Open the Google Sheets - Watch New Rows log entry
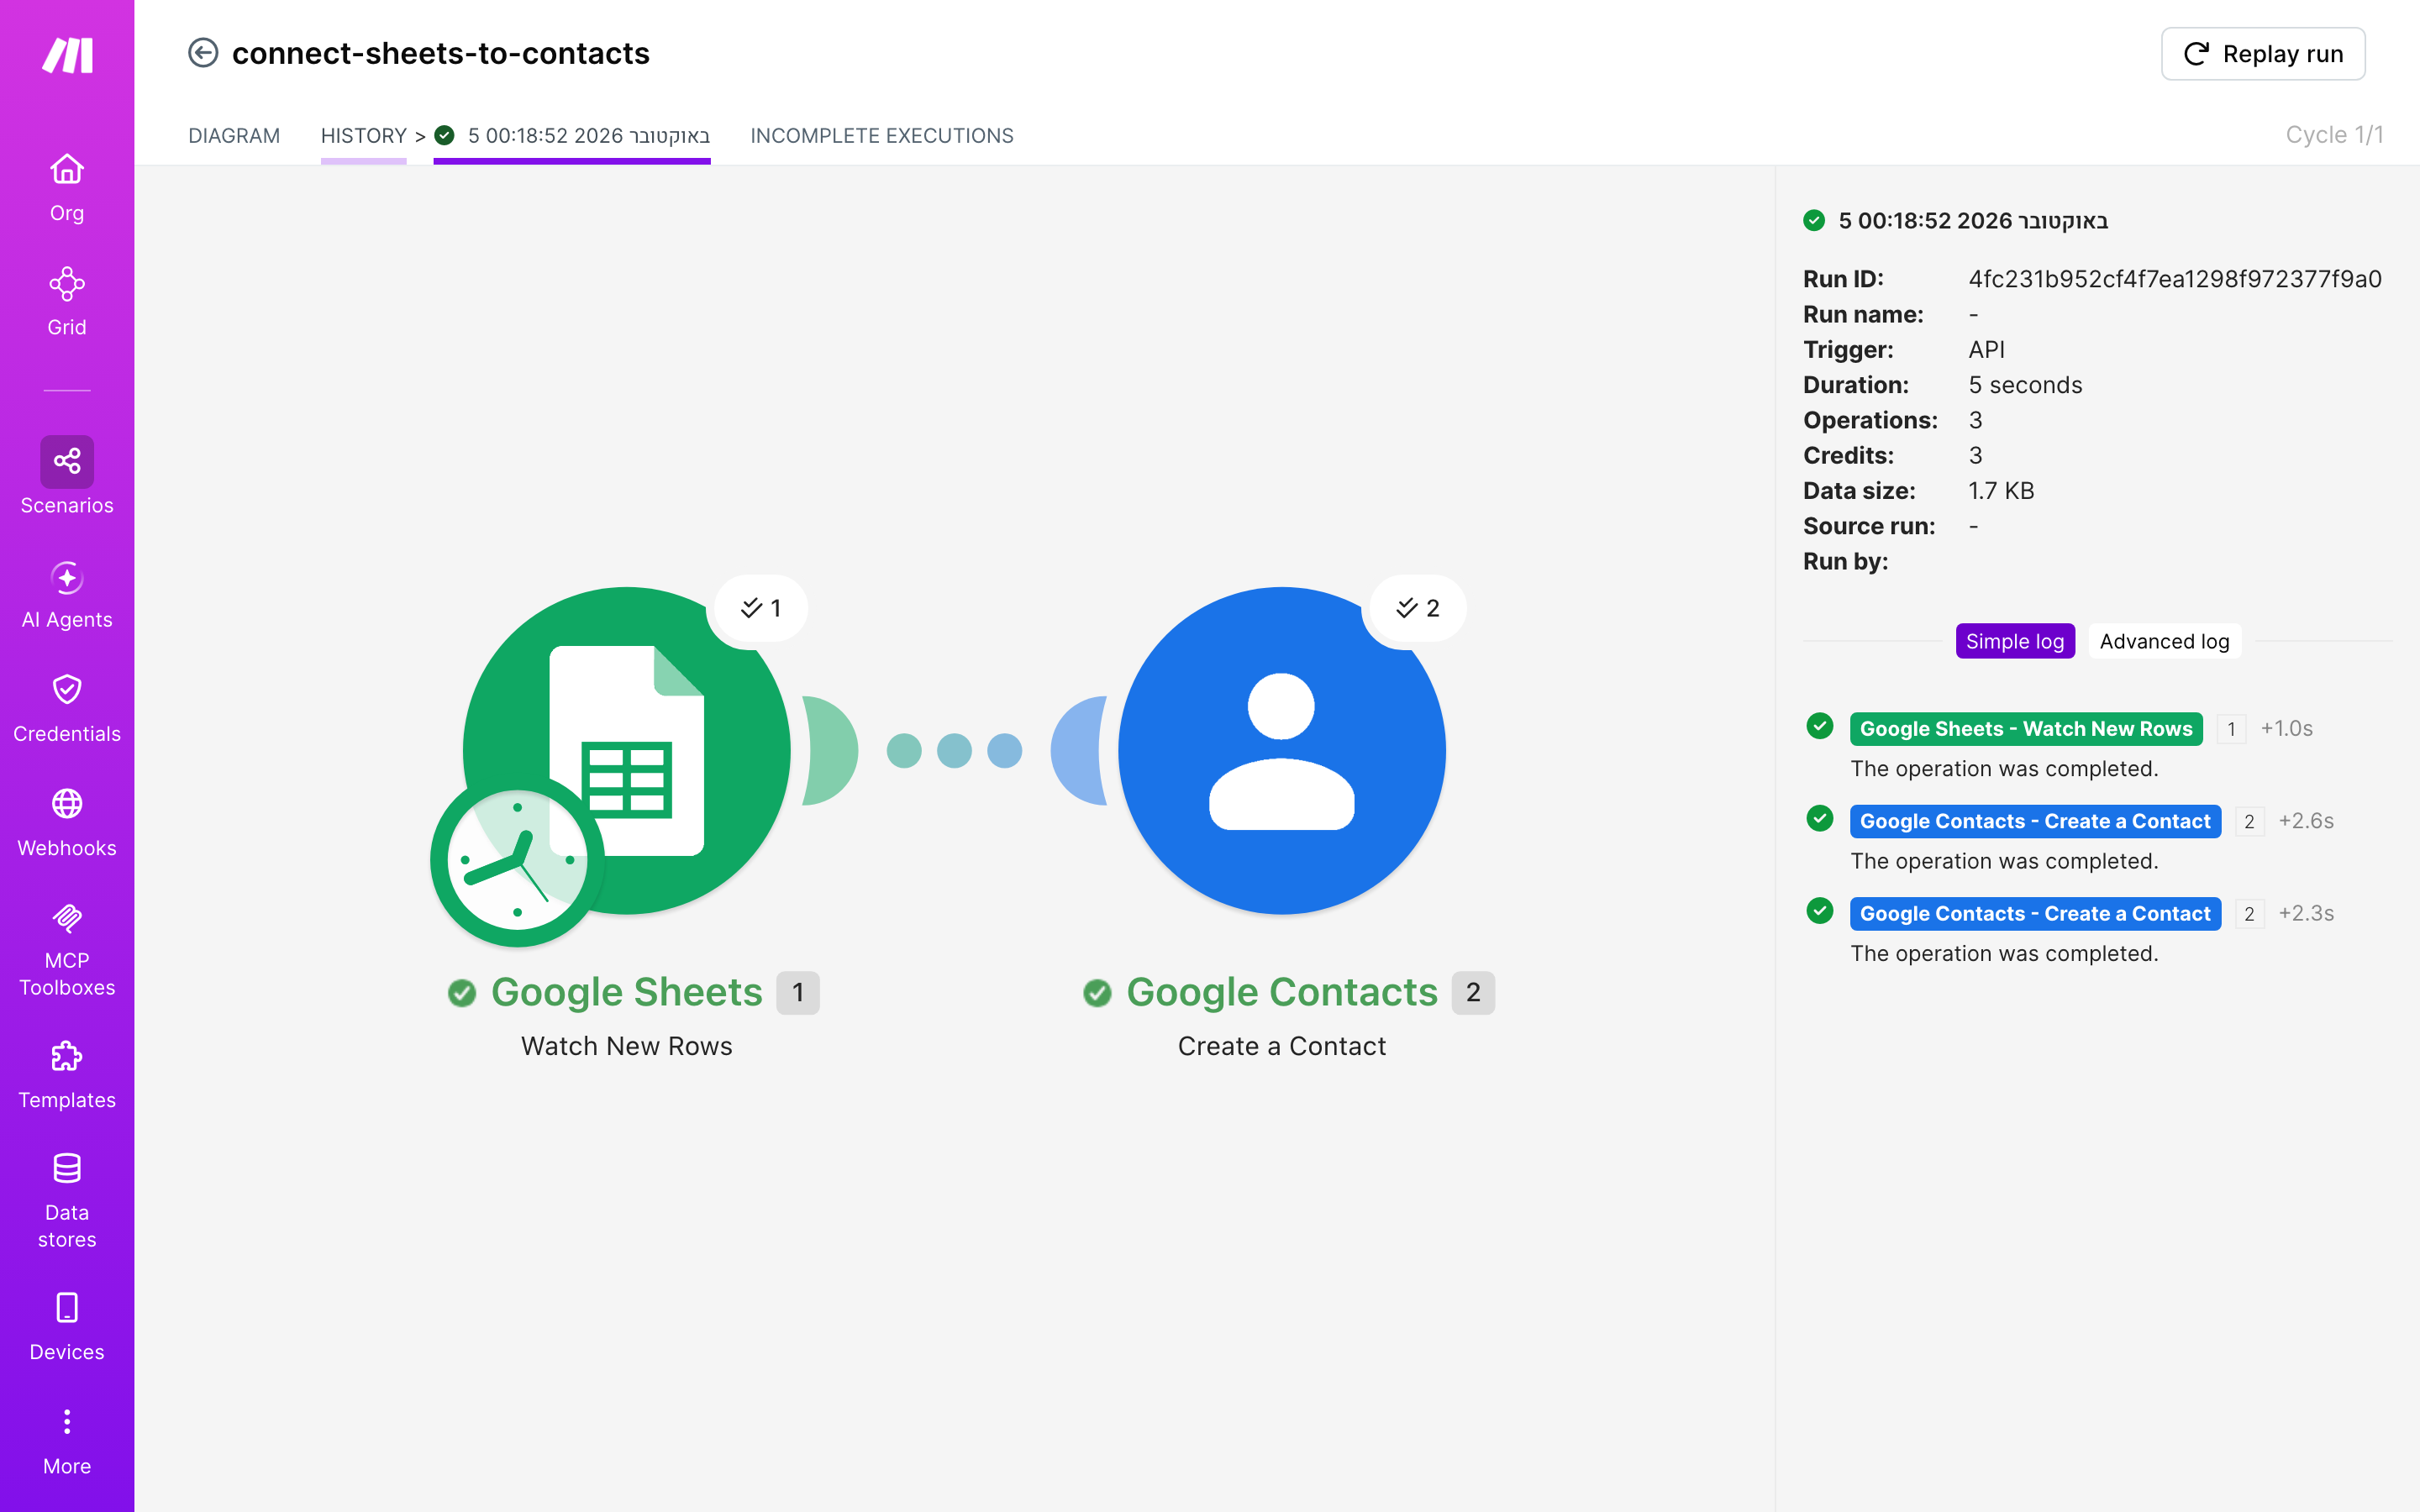The width and height of the screenshot is (2420, 1512). pos(2026,729)
